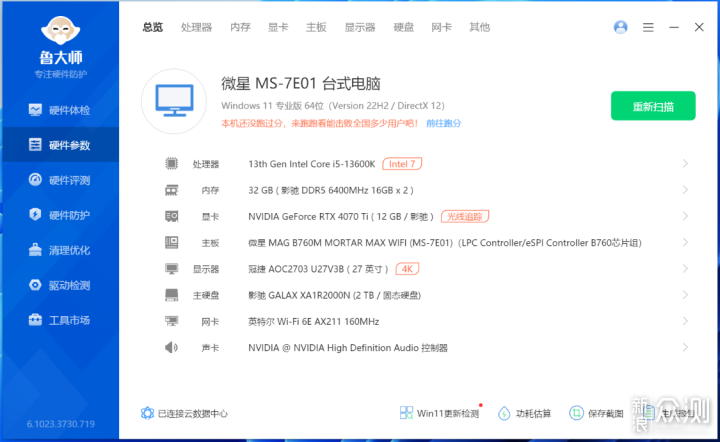The image size is (720, 442).
Task: Click the 显示器 monitor row icon
Action: pyautogui.click(x=171, y=269)
